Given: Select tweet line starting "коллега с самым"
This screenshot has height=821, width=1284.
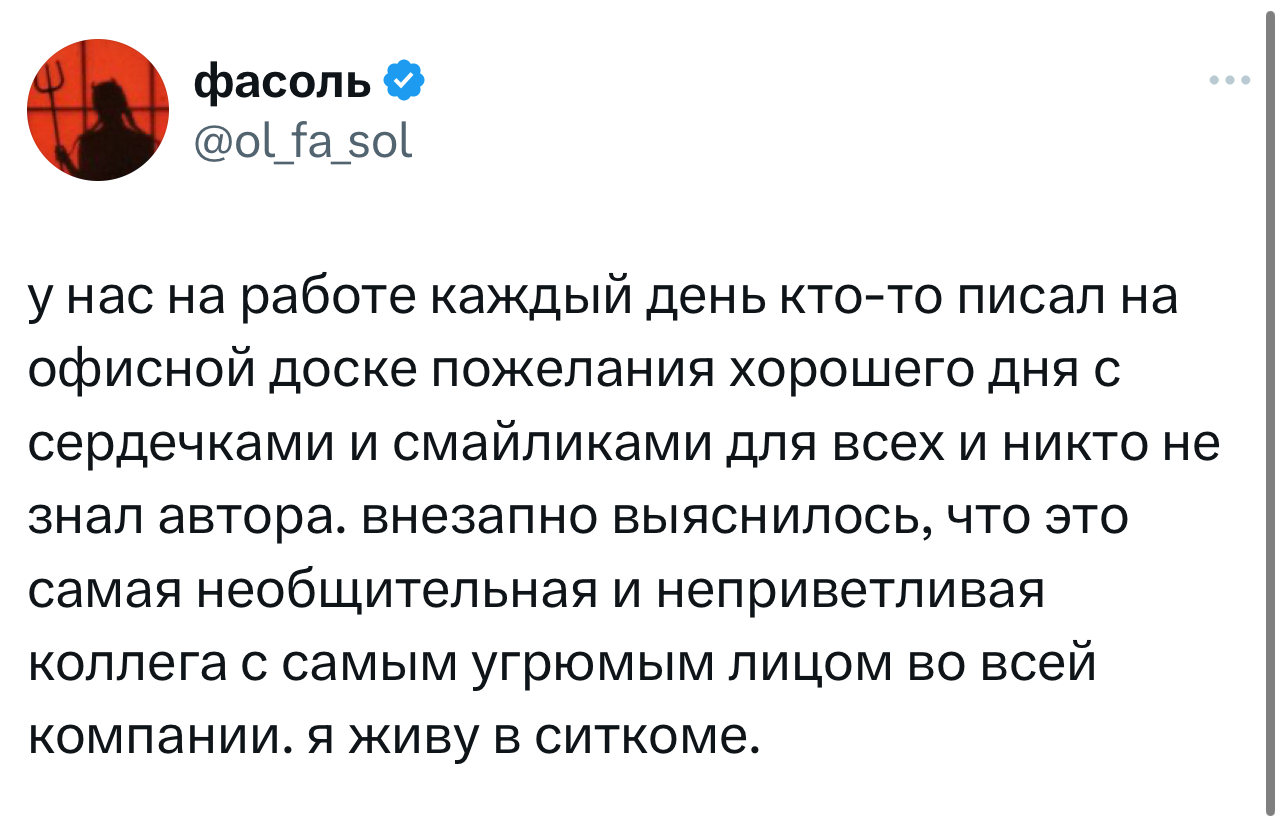Looking at the screenshot, I should tap(562, 664).
